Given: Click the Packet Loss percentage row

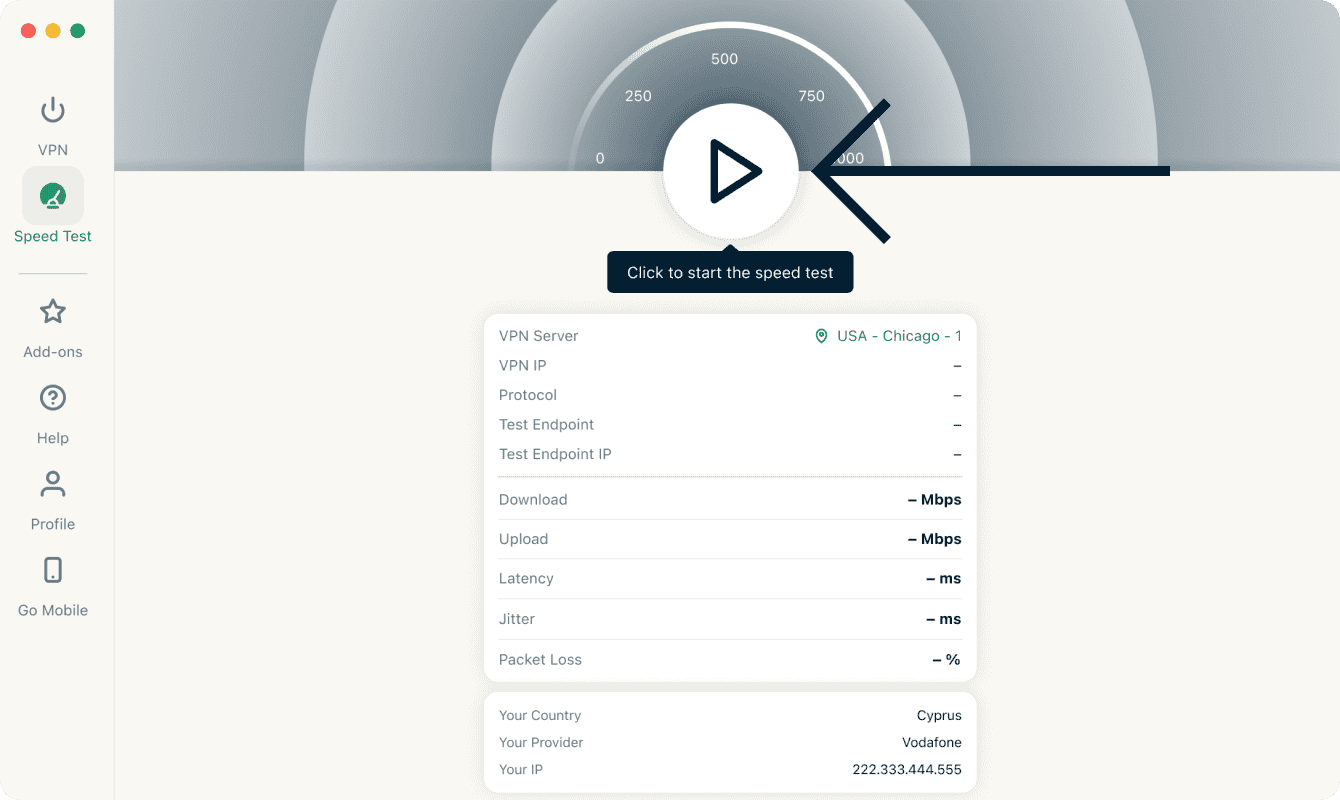Looking at the screenshot, I should pos(730,660).
